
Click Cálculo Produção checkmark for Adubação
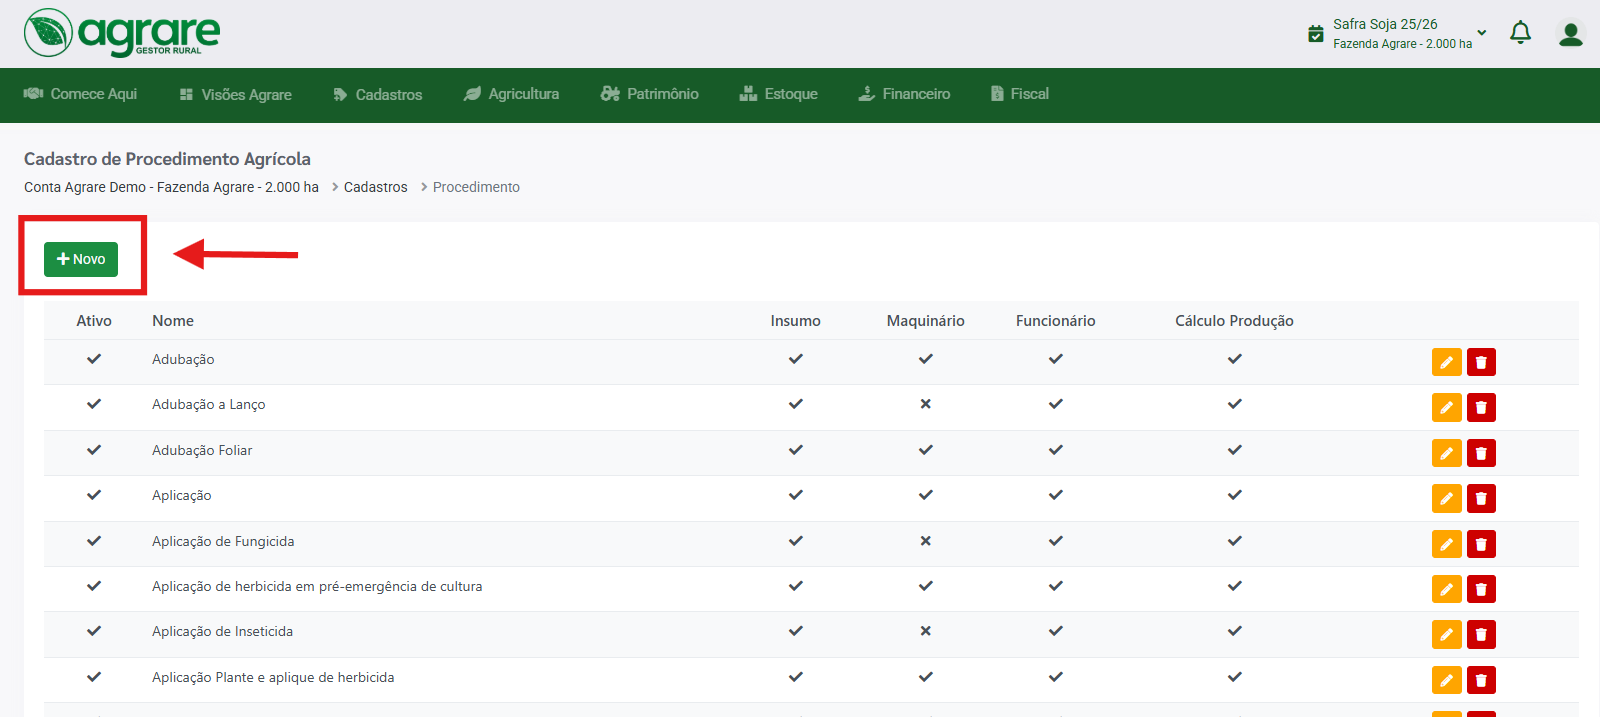click(x=1235, y=358)
